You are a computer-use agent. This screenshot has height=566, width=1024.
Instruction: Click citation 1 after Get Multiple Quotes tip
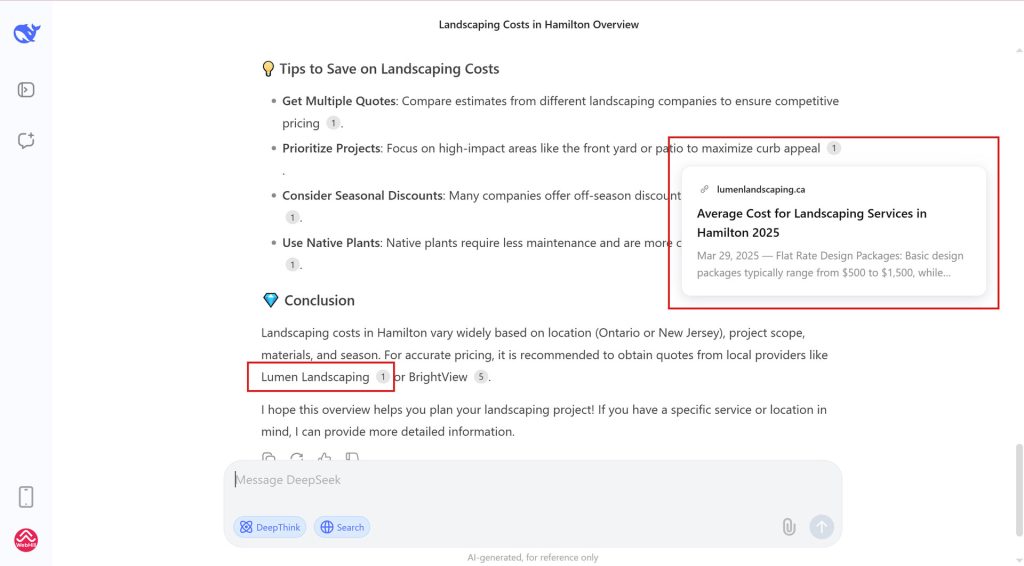[333, 123]
